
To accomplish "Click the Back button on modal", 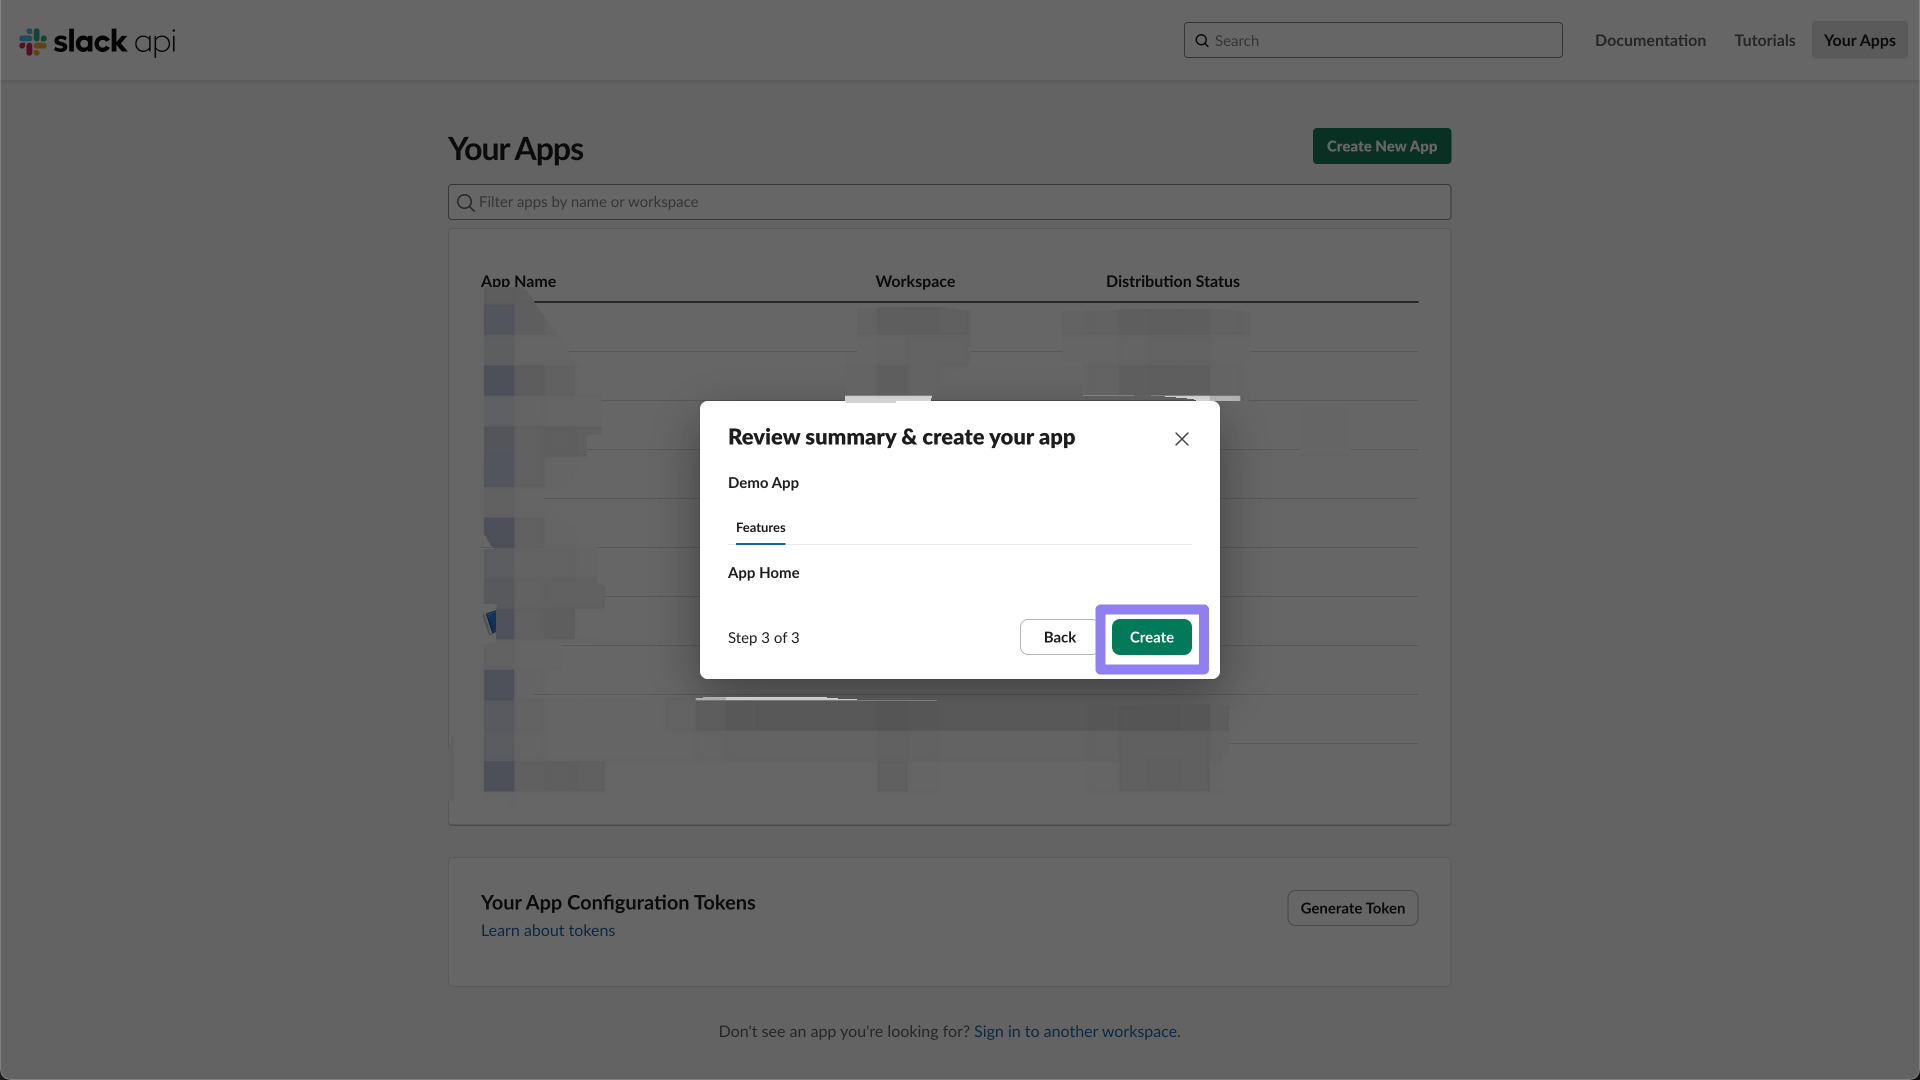I will (x=1059, y=637).
